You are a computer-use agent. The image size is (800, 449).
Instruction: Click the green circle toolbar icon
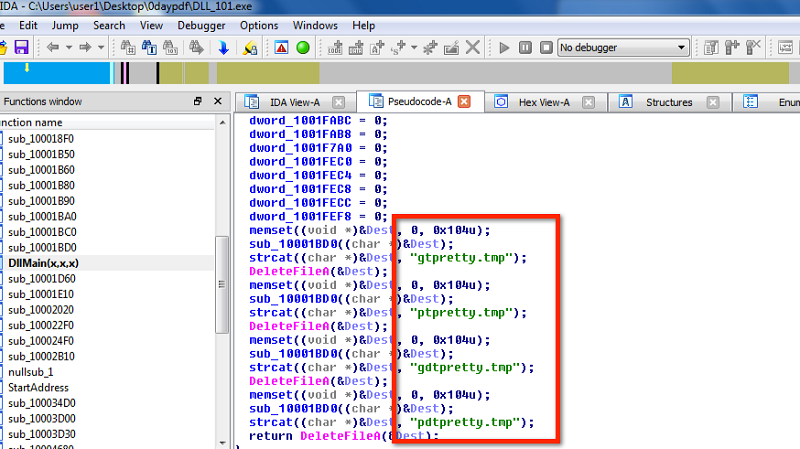(x=303, y=47)
